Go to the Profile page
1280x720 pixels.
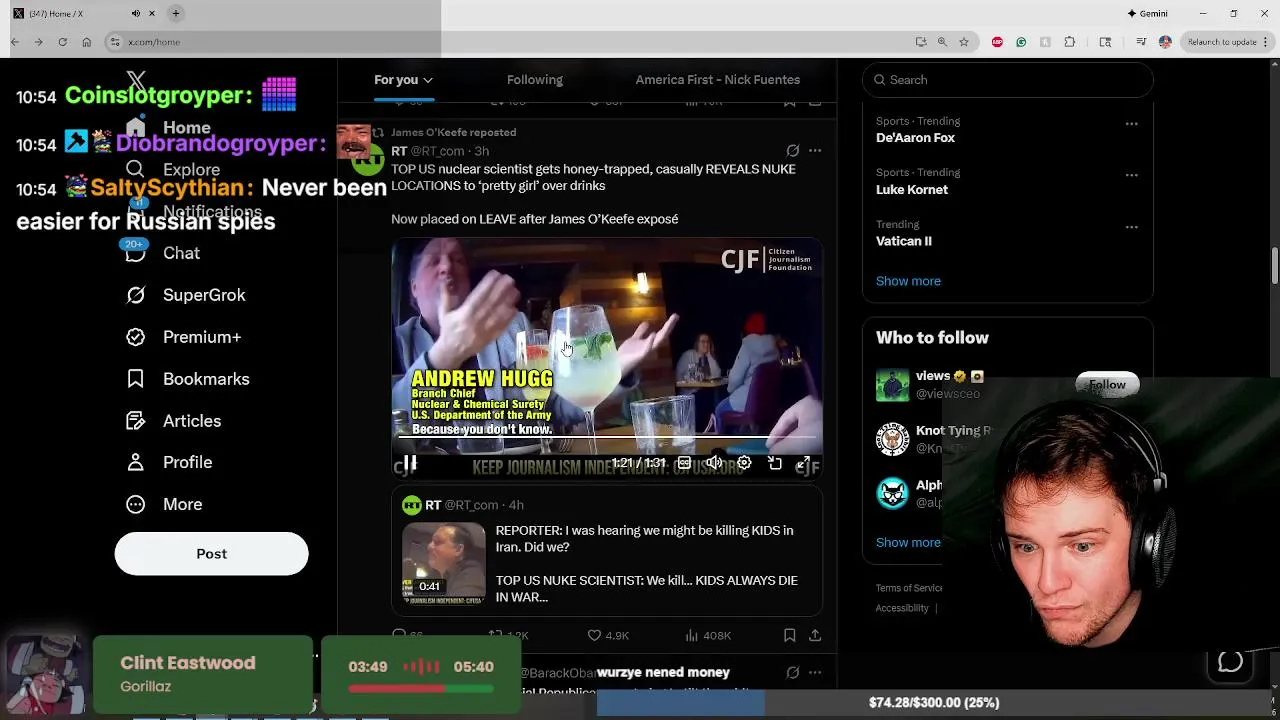pos(169,462)
